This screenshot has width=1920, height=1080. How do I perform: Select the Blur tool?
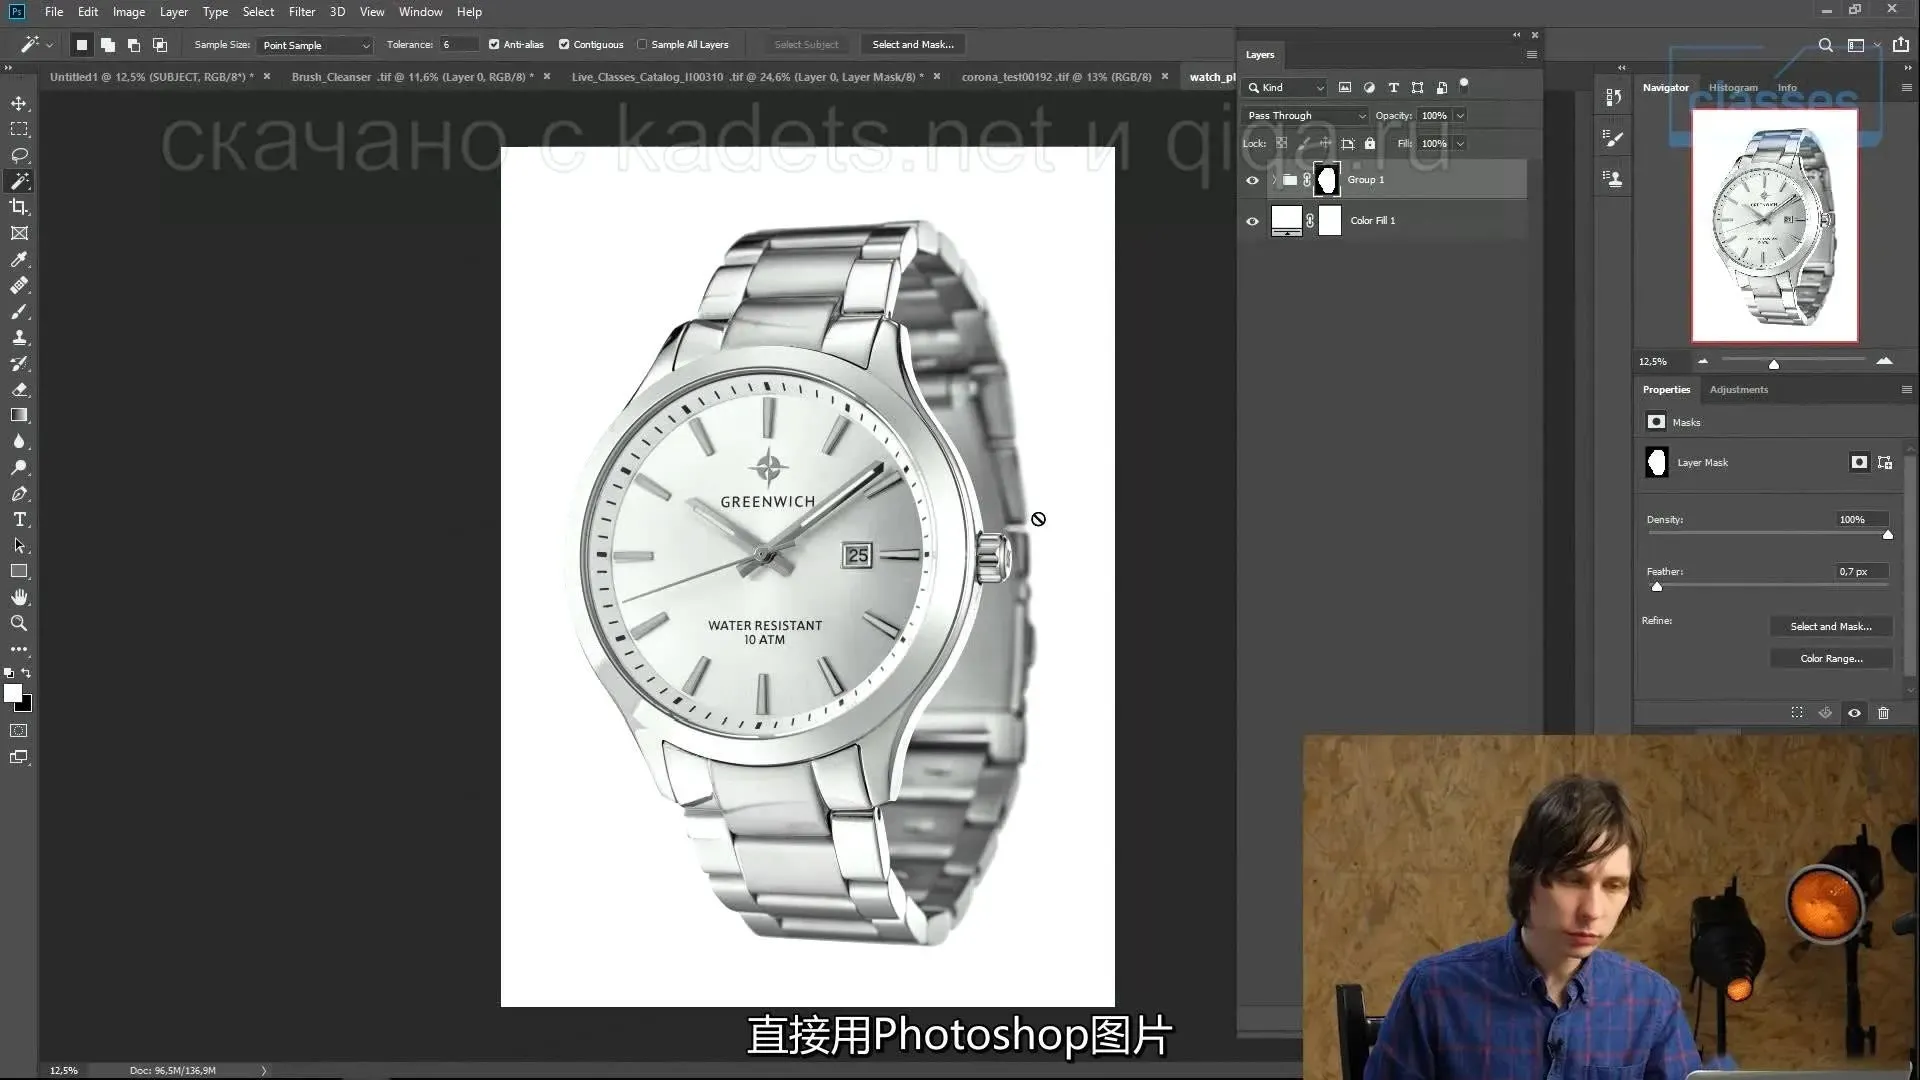[19, 441]
